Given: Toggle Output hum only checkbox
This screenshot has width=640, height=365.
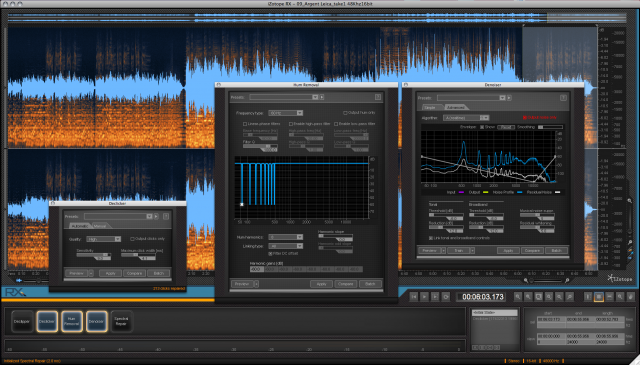Looking at the screenshot, I should 345,113.
